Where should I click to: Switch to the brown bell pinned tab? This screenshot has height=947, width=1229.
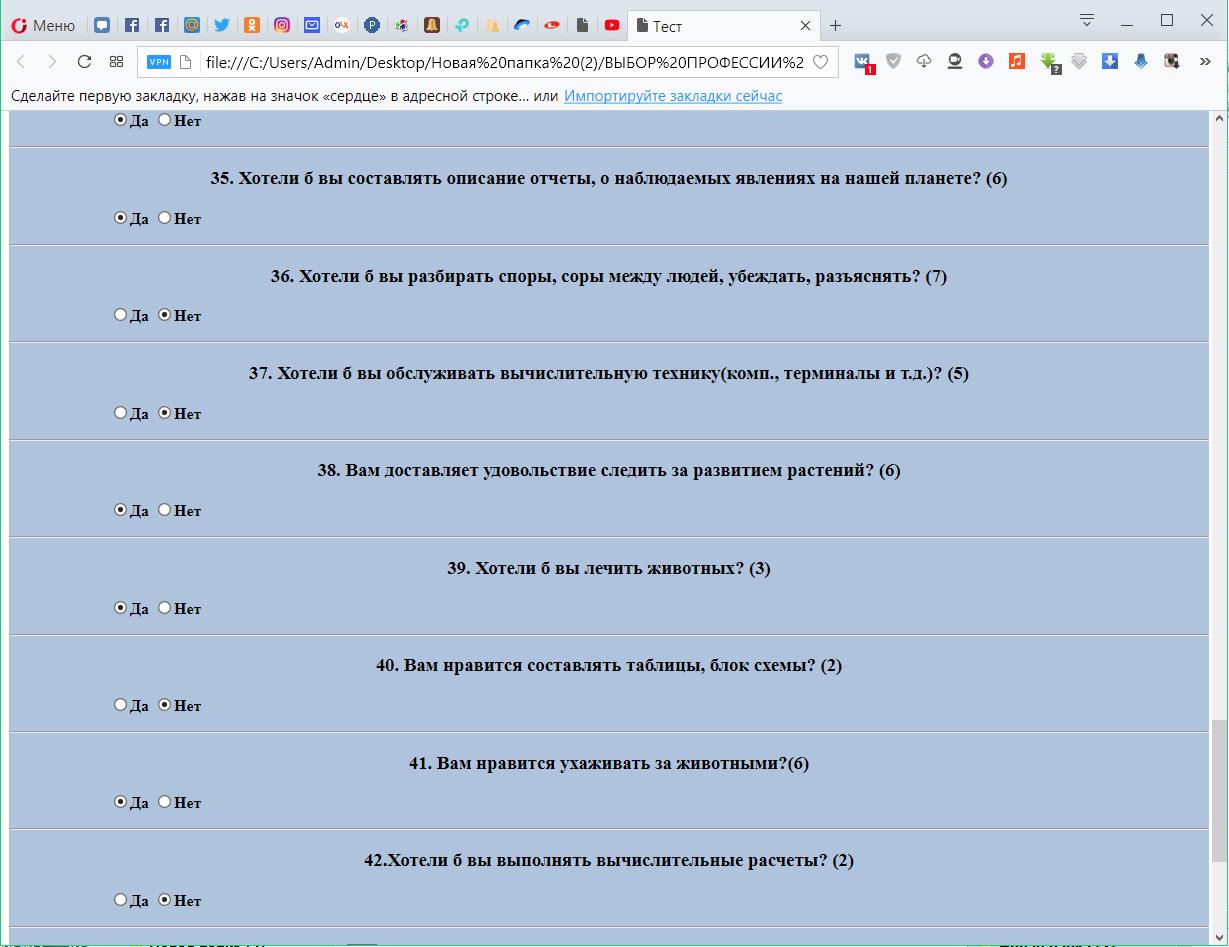432,26
